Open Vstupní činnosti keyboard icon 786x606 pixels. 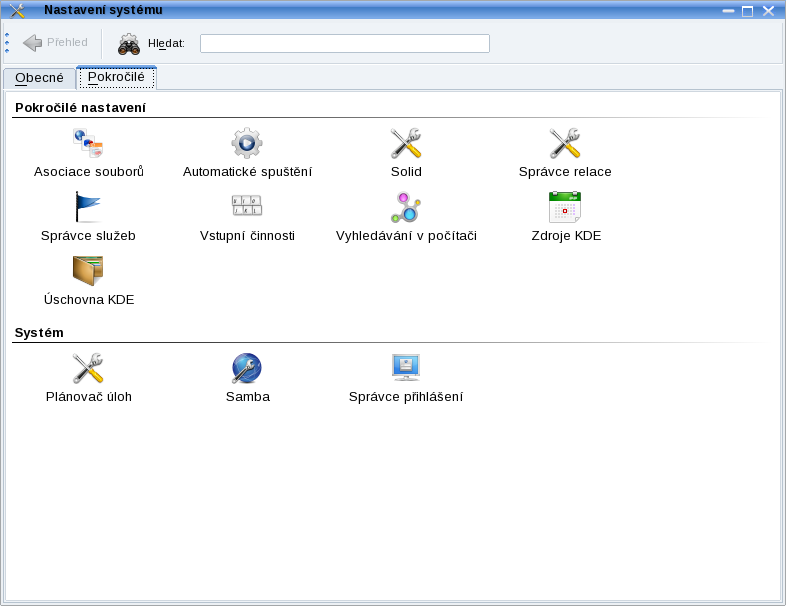(247, 206)
